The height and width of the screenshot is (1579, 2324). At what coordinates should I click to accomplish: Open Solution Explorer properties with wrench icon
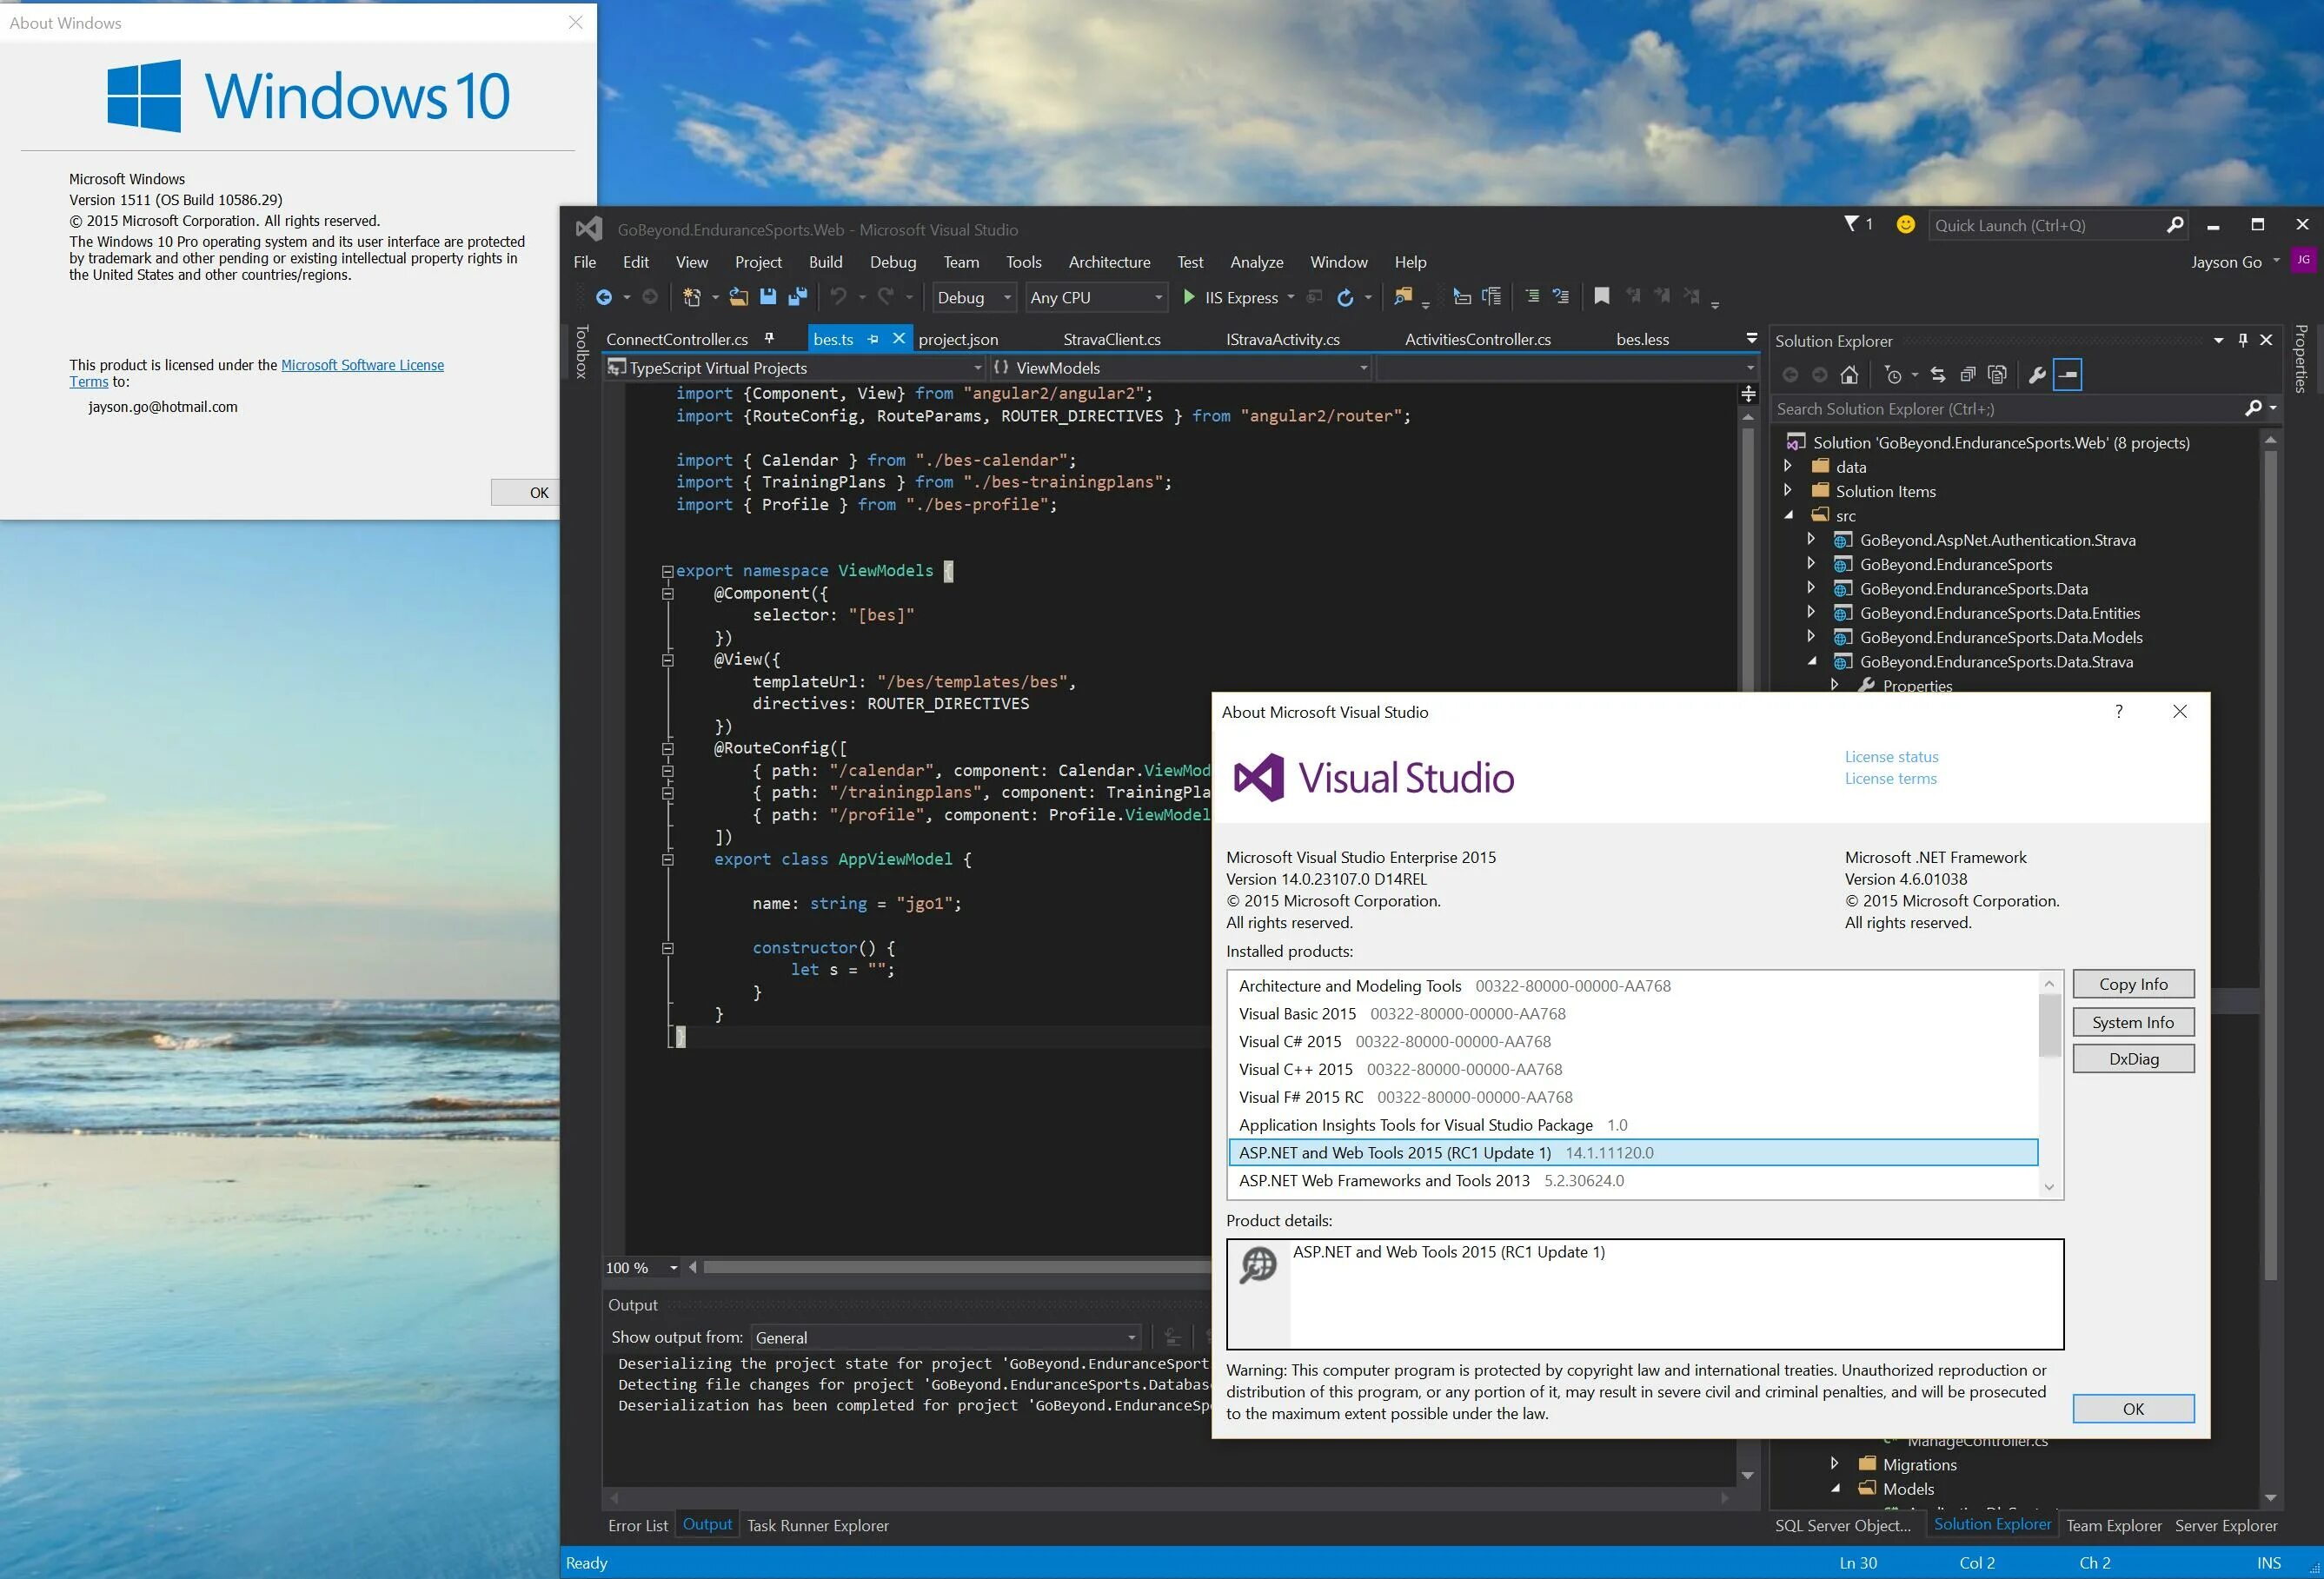pos(2038,374)
